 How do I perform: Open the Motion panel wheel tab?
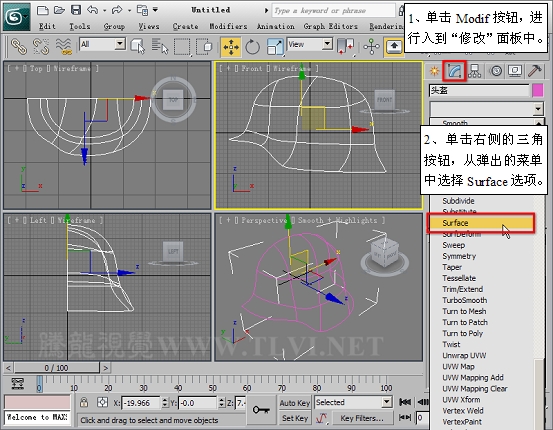(x=496, y=71)
